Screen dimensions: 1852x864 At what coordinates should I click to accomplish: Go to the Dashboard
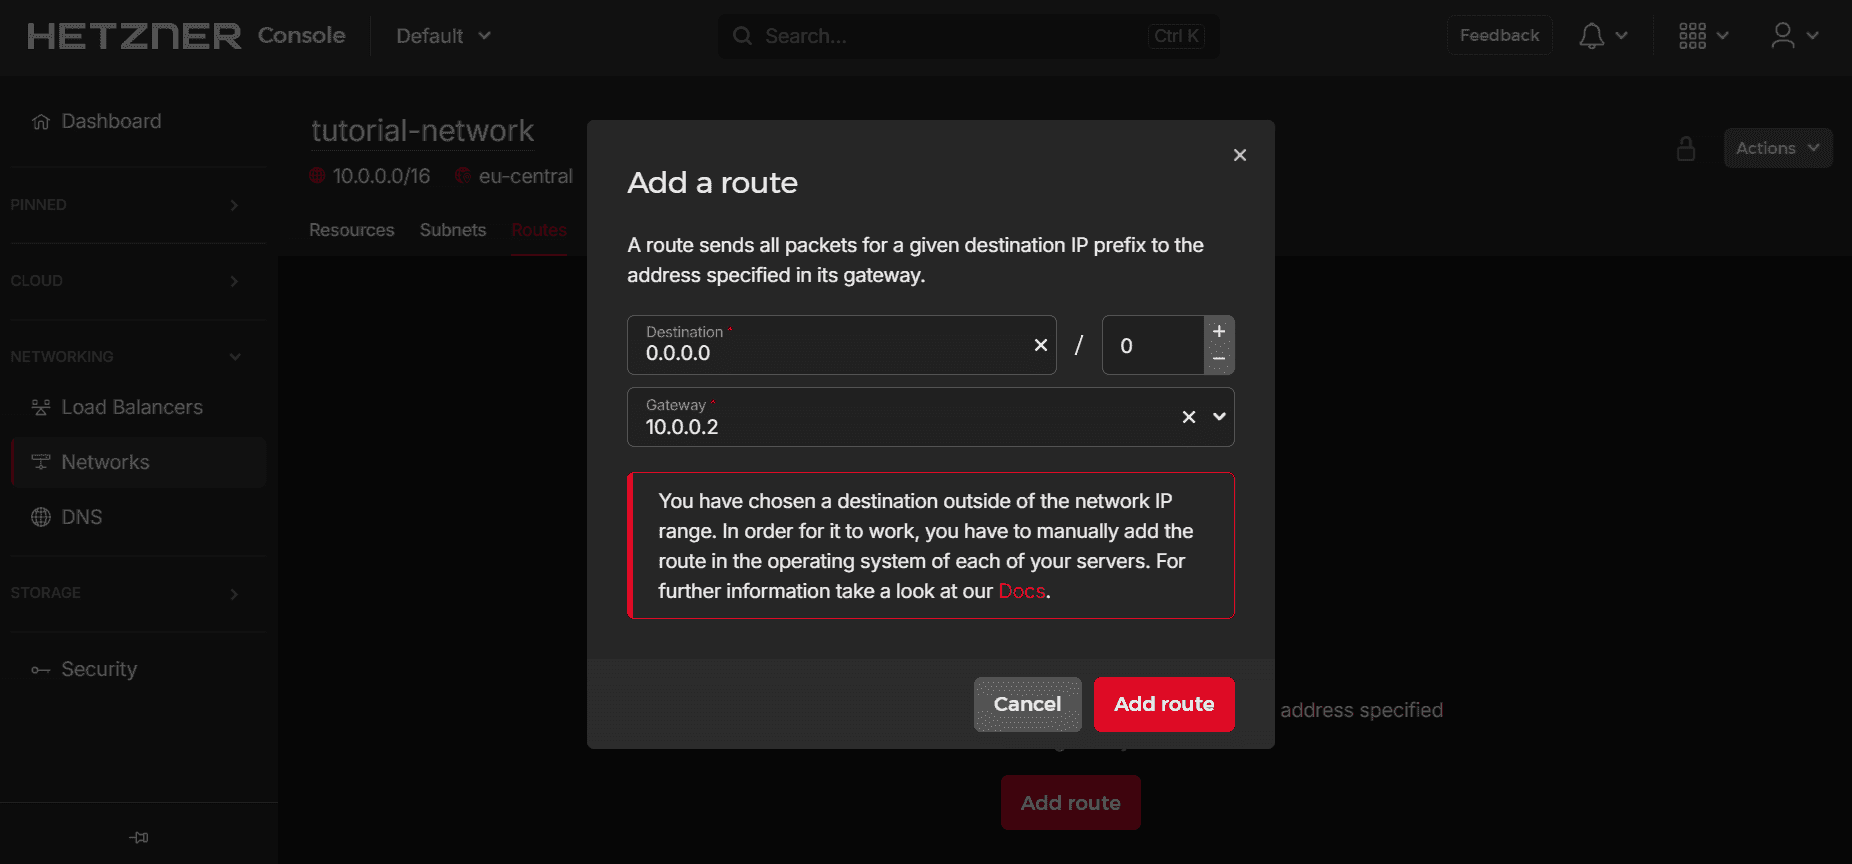coord(110,121)
